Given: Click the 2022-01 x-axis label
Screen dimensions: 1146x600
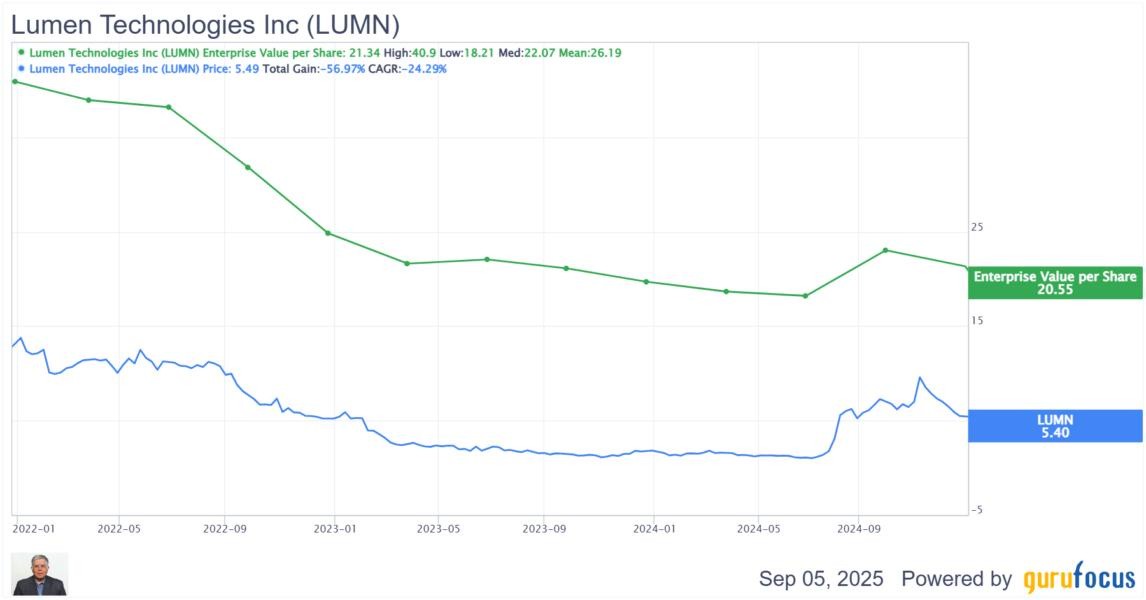Looking at the screenshot, I should (x=34, y=528).
